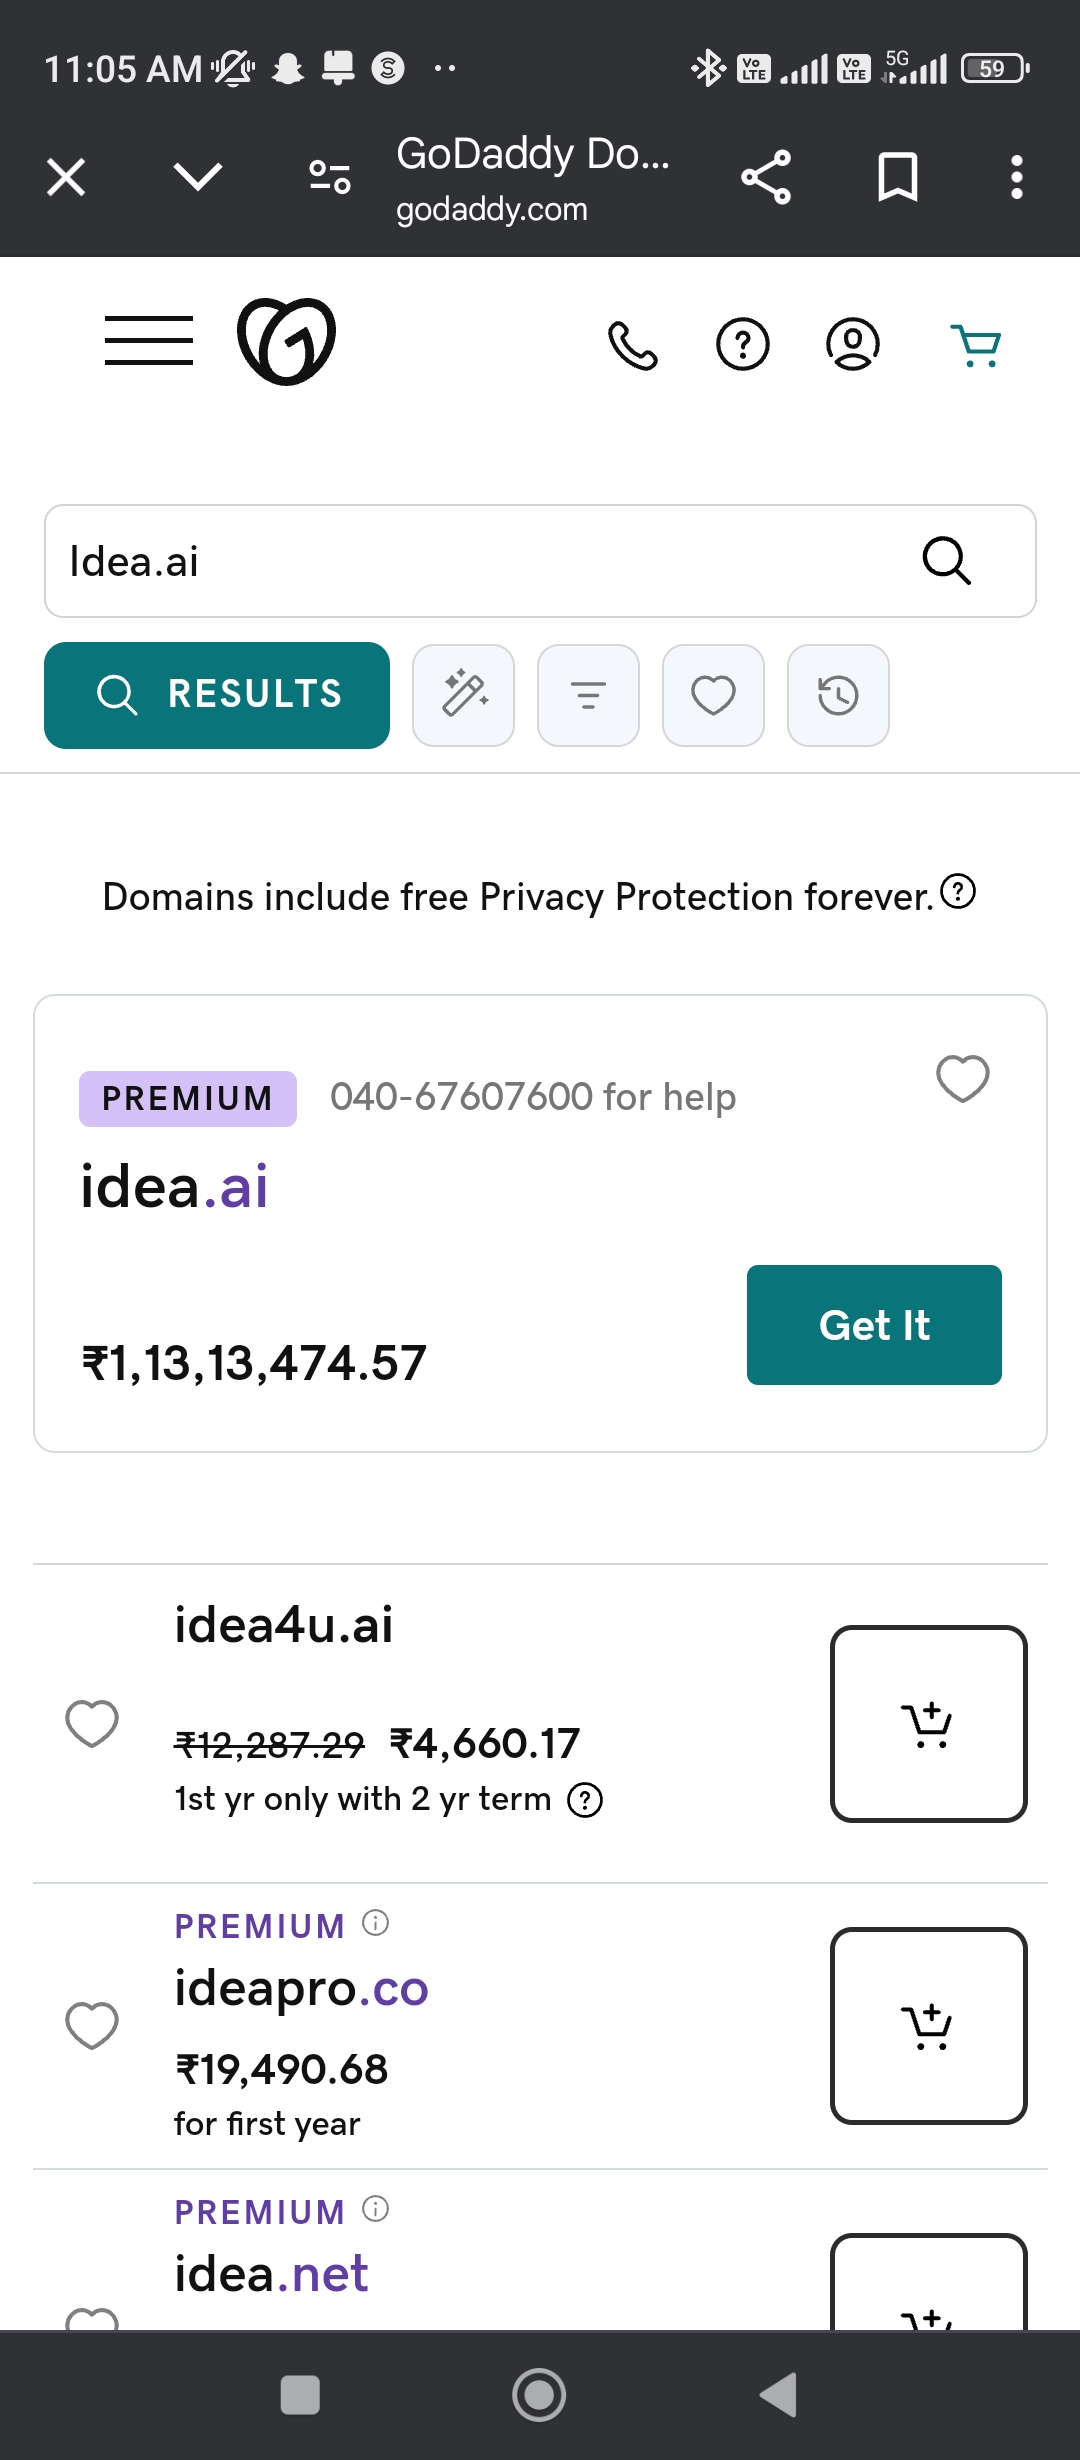This screenshot has width=1080, height=2460.
Task: Open the hamburger navigation menu
Action: point(148,340)
